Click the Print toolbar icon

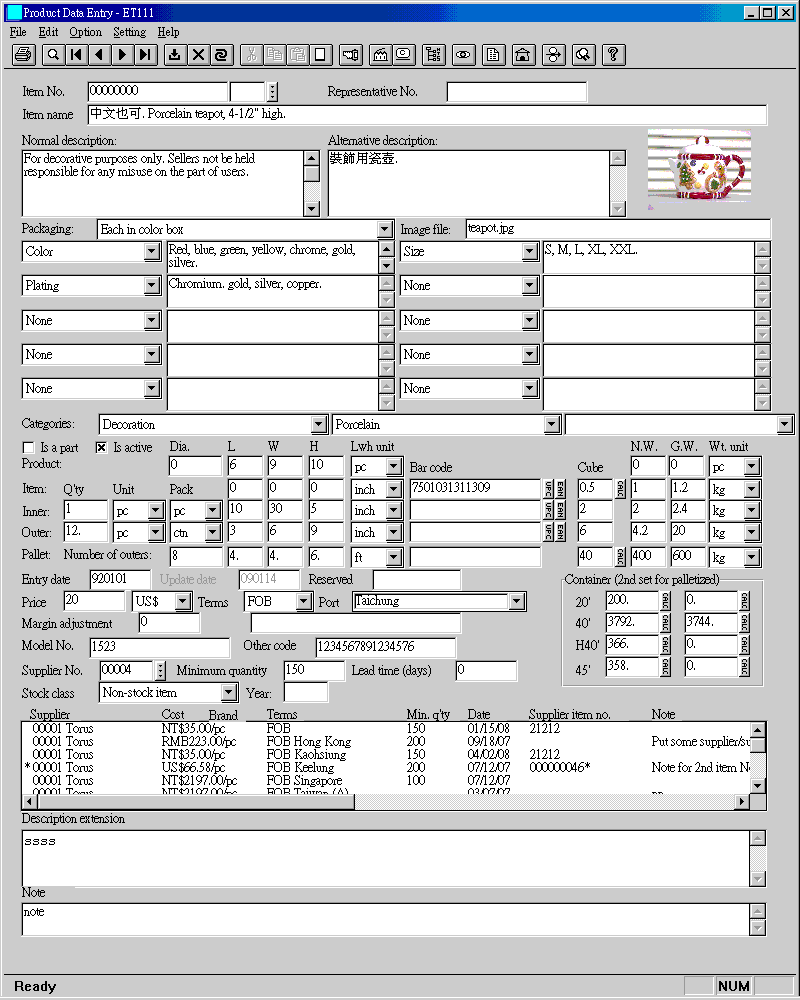[x=24, y=55]
